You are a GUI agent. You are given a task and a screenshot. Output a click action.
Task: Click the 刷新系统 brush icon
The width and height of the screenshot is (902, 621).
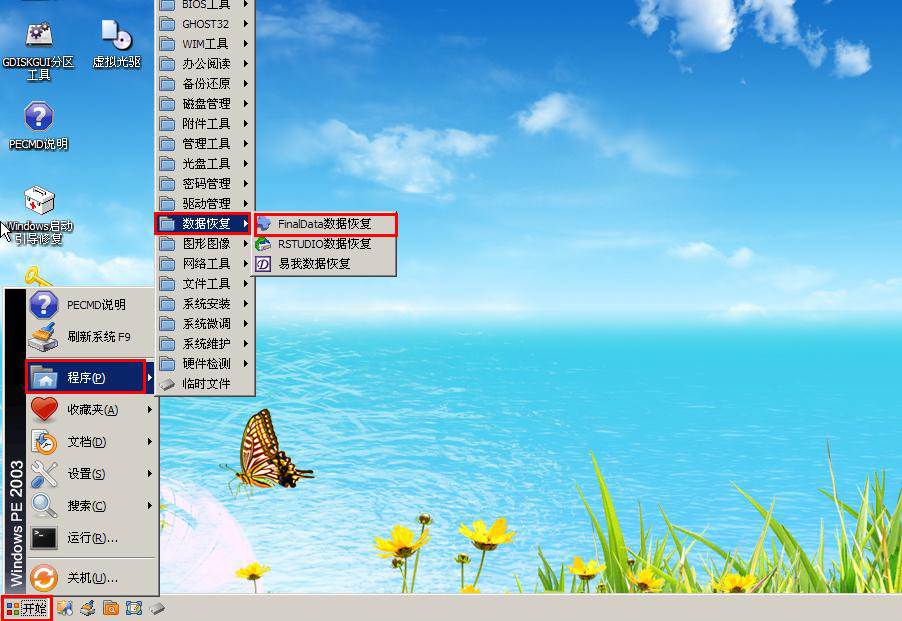click(44, 336)
